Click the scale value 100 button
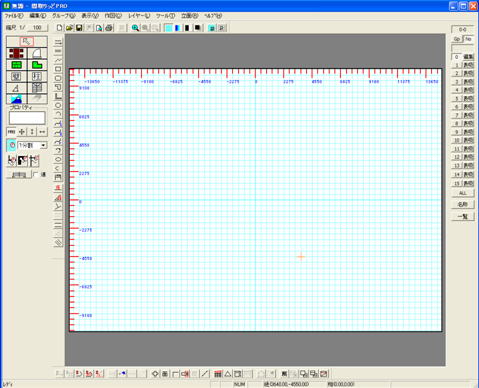479x388 pixels. 37,28
